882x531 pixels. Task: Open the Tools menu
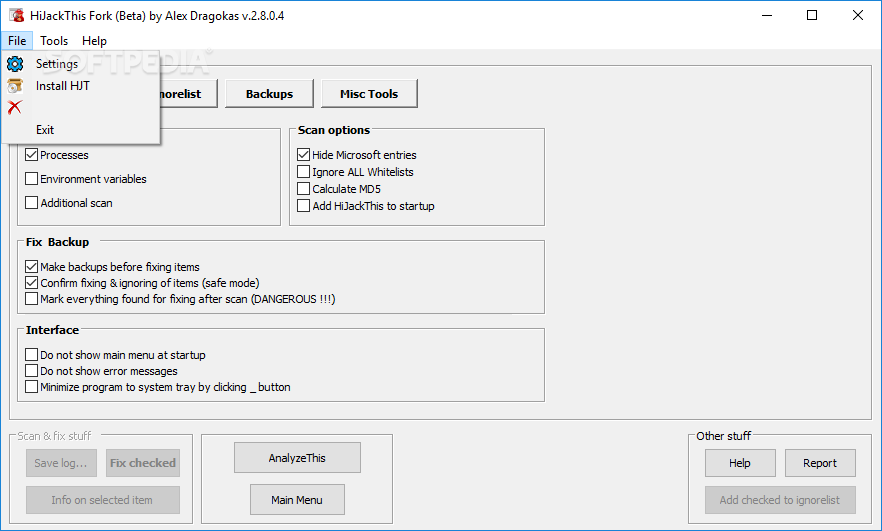(x=54, y=40)
